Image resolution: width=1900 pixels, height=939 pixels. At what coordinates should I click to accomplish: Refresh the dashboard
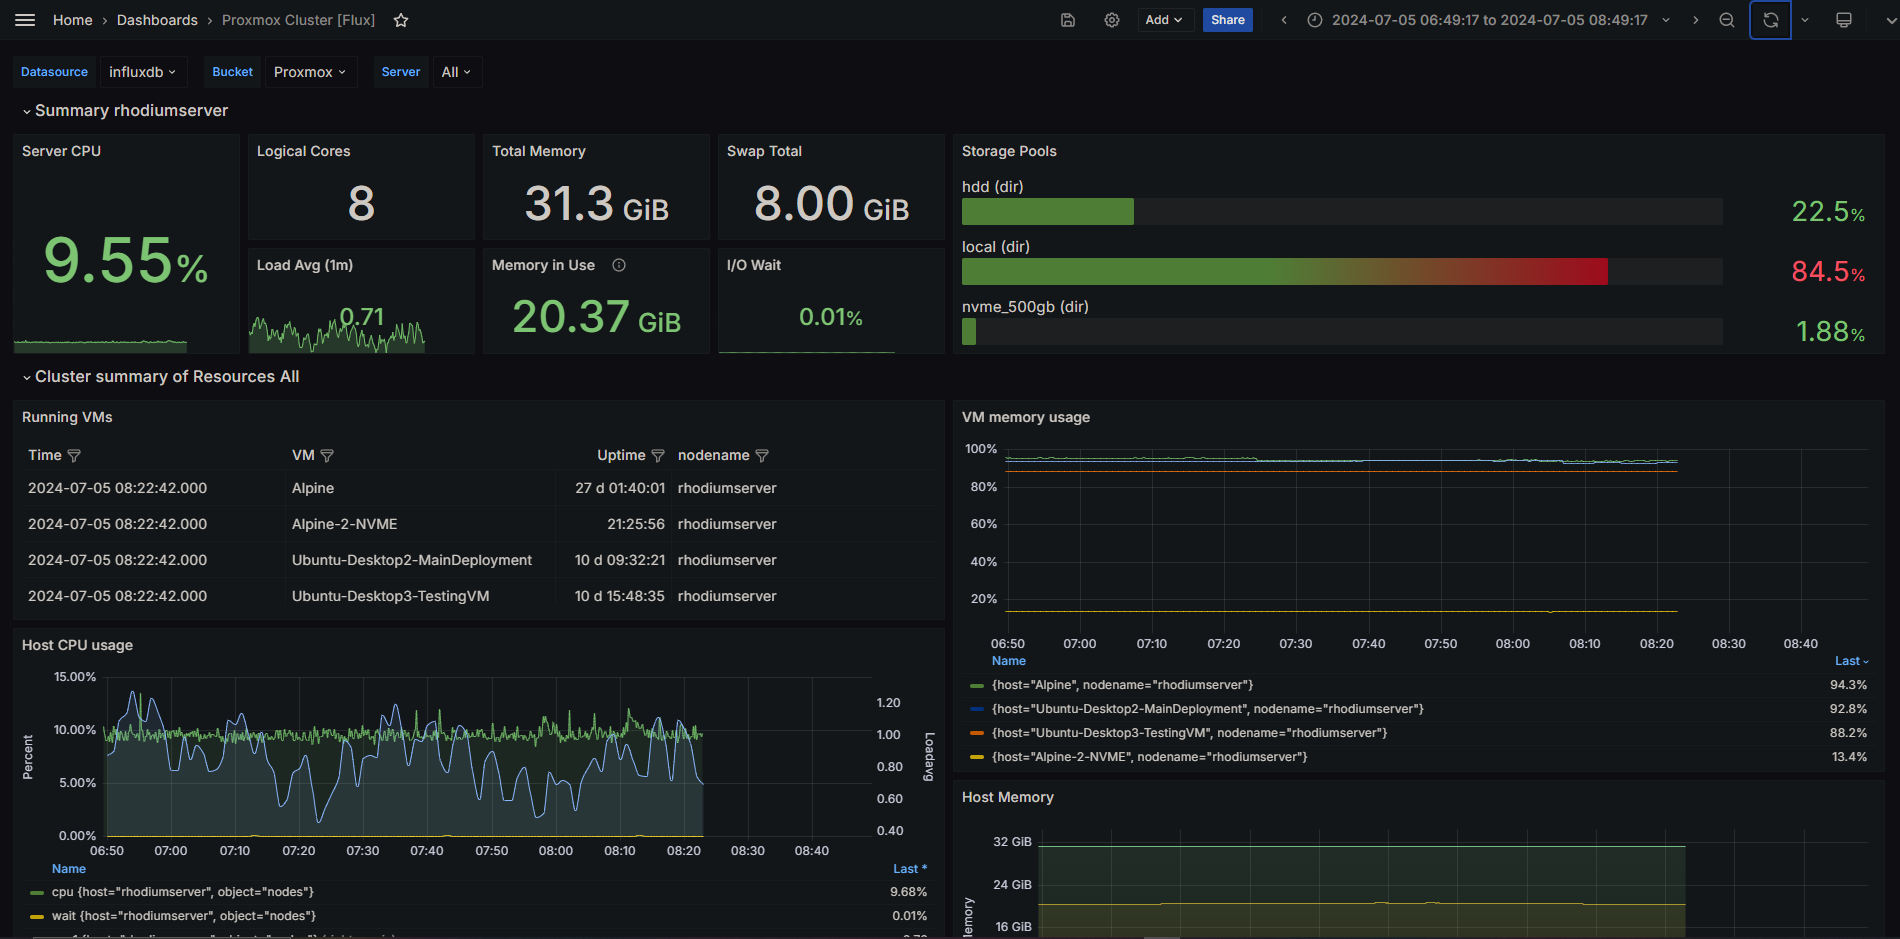(x=1770, y=20)
